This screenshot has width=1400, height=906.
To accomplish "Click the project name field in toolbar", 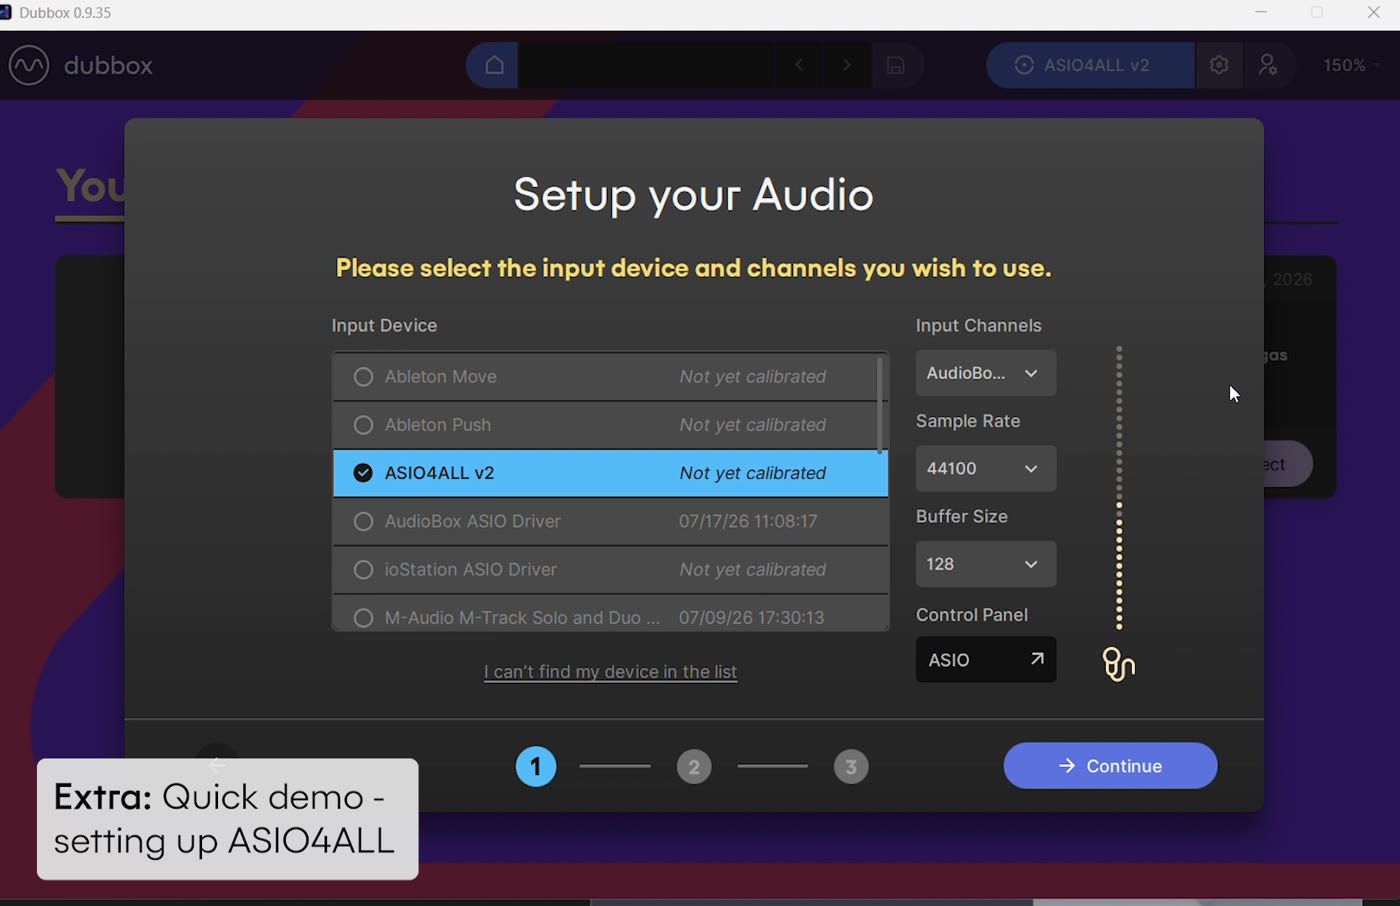I will click(647, 65).
